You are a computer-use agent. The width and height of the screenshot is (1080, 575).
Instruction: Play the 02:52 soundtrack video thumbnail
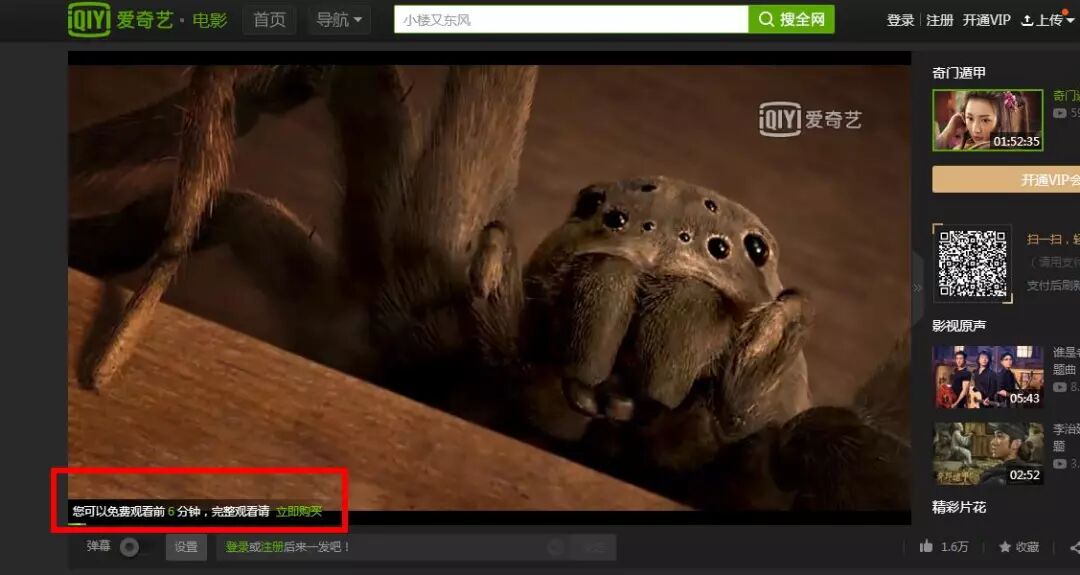click(x=988, y=453)
